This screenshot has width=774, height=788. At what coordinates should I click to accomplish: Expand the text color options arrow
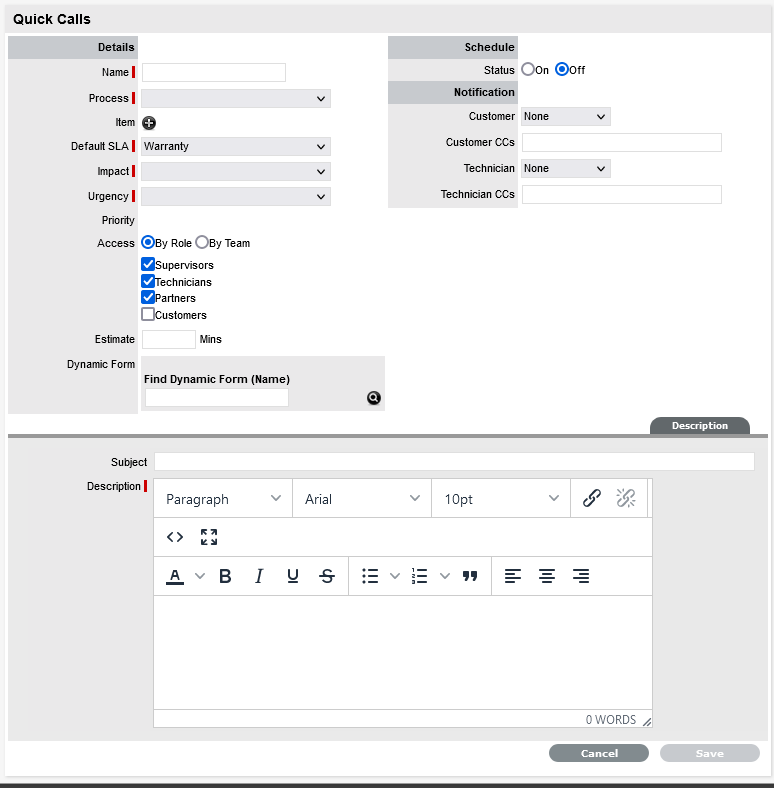(200, 576)
